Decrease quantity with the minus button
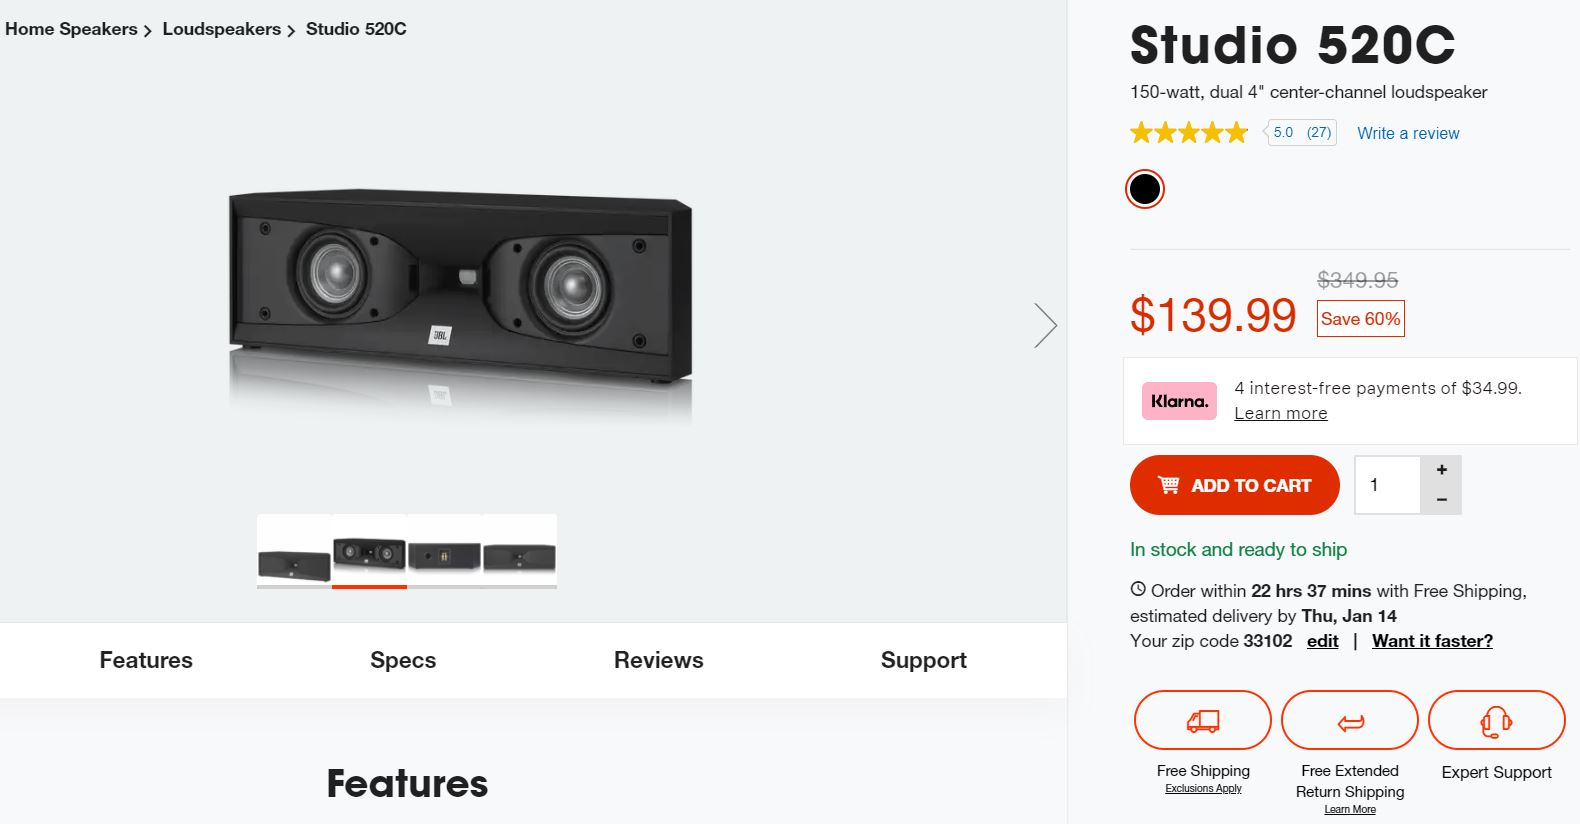The image size is (1580, 824). [1441, 499]
